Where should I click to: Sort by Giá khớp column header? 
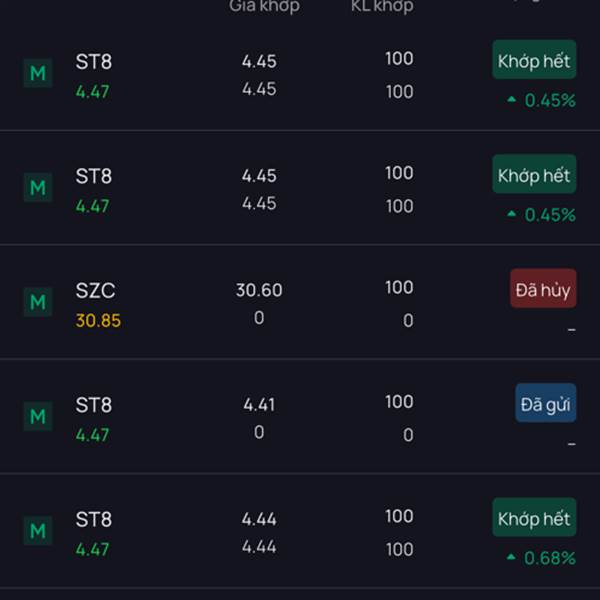264,6
